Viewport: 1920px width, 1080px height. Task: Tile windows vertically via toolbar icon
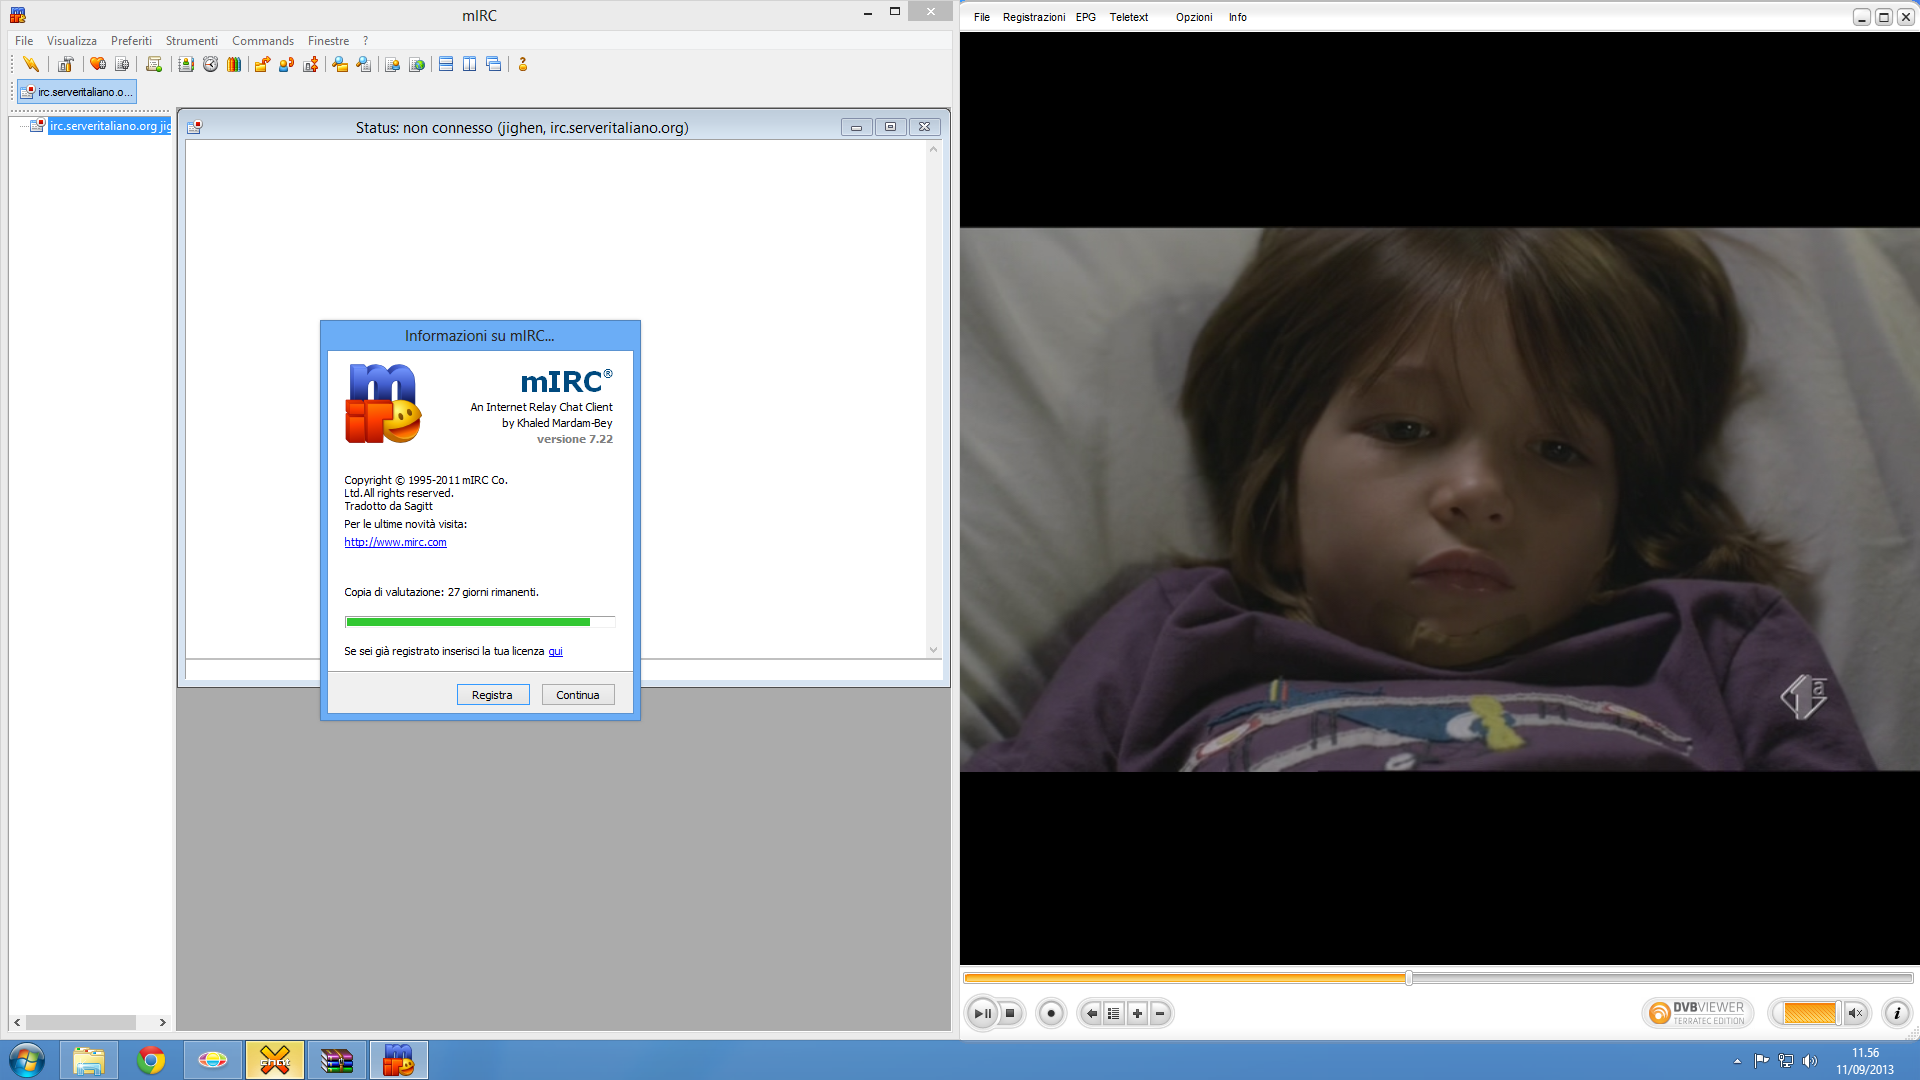(x=469, y=64)
